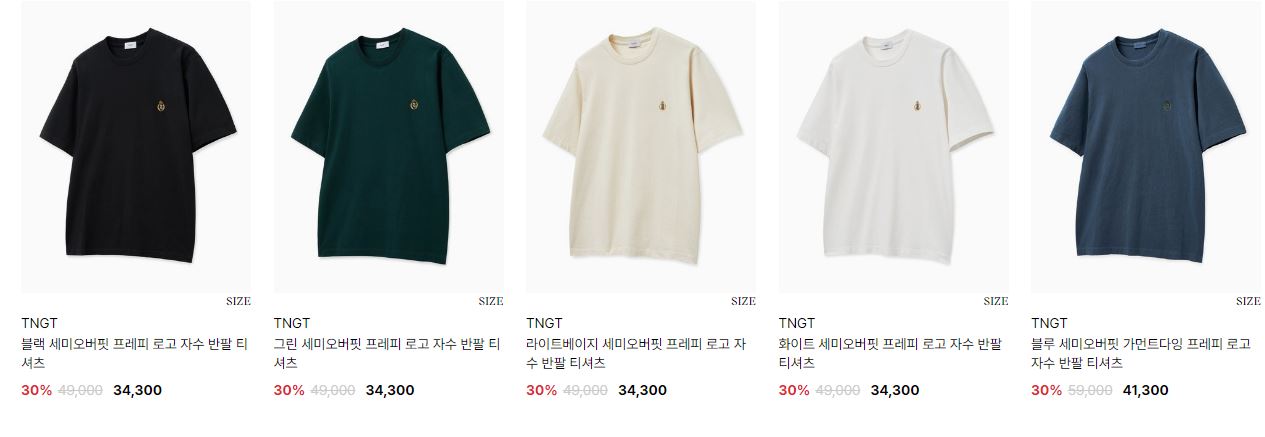Viewport: 1265px width, 437px height.
Task: Select the 34,300 sale price of white t-shirt
Action: (x=895, y=390)
